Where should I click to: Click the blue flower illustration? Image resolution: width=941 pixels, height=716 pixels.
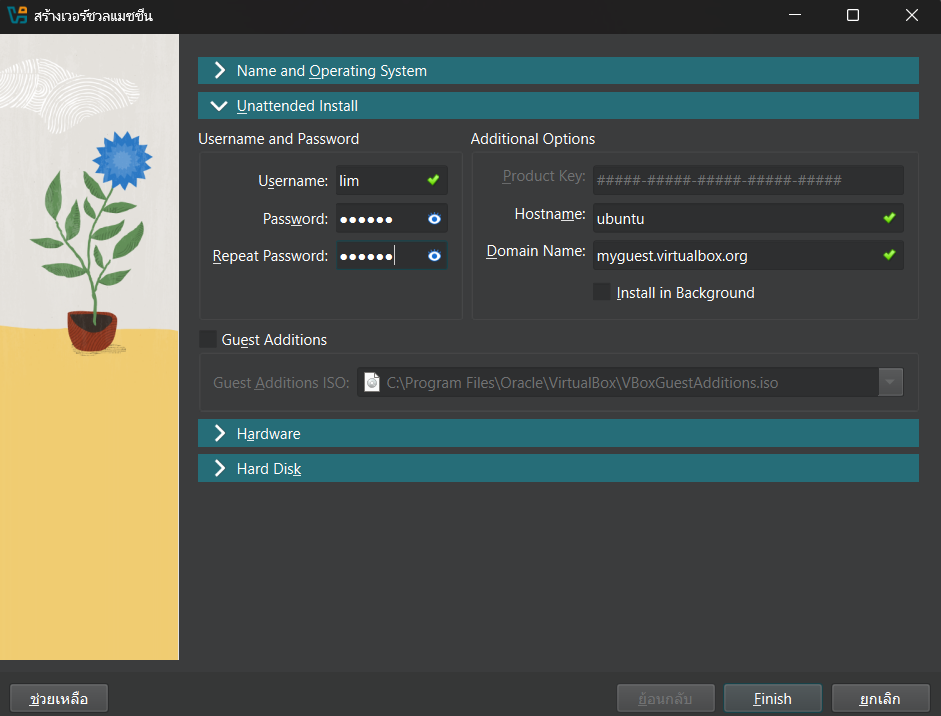point(122,158)
